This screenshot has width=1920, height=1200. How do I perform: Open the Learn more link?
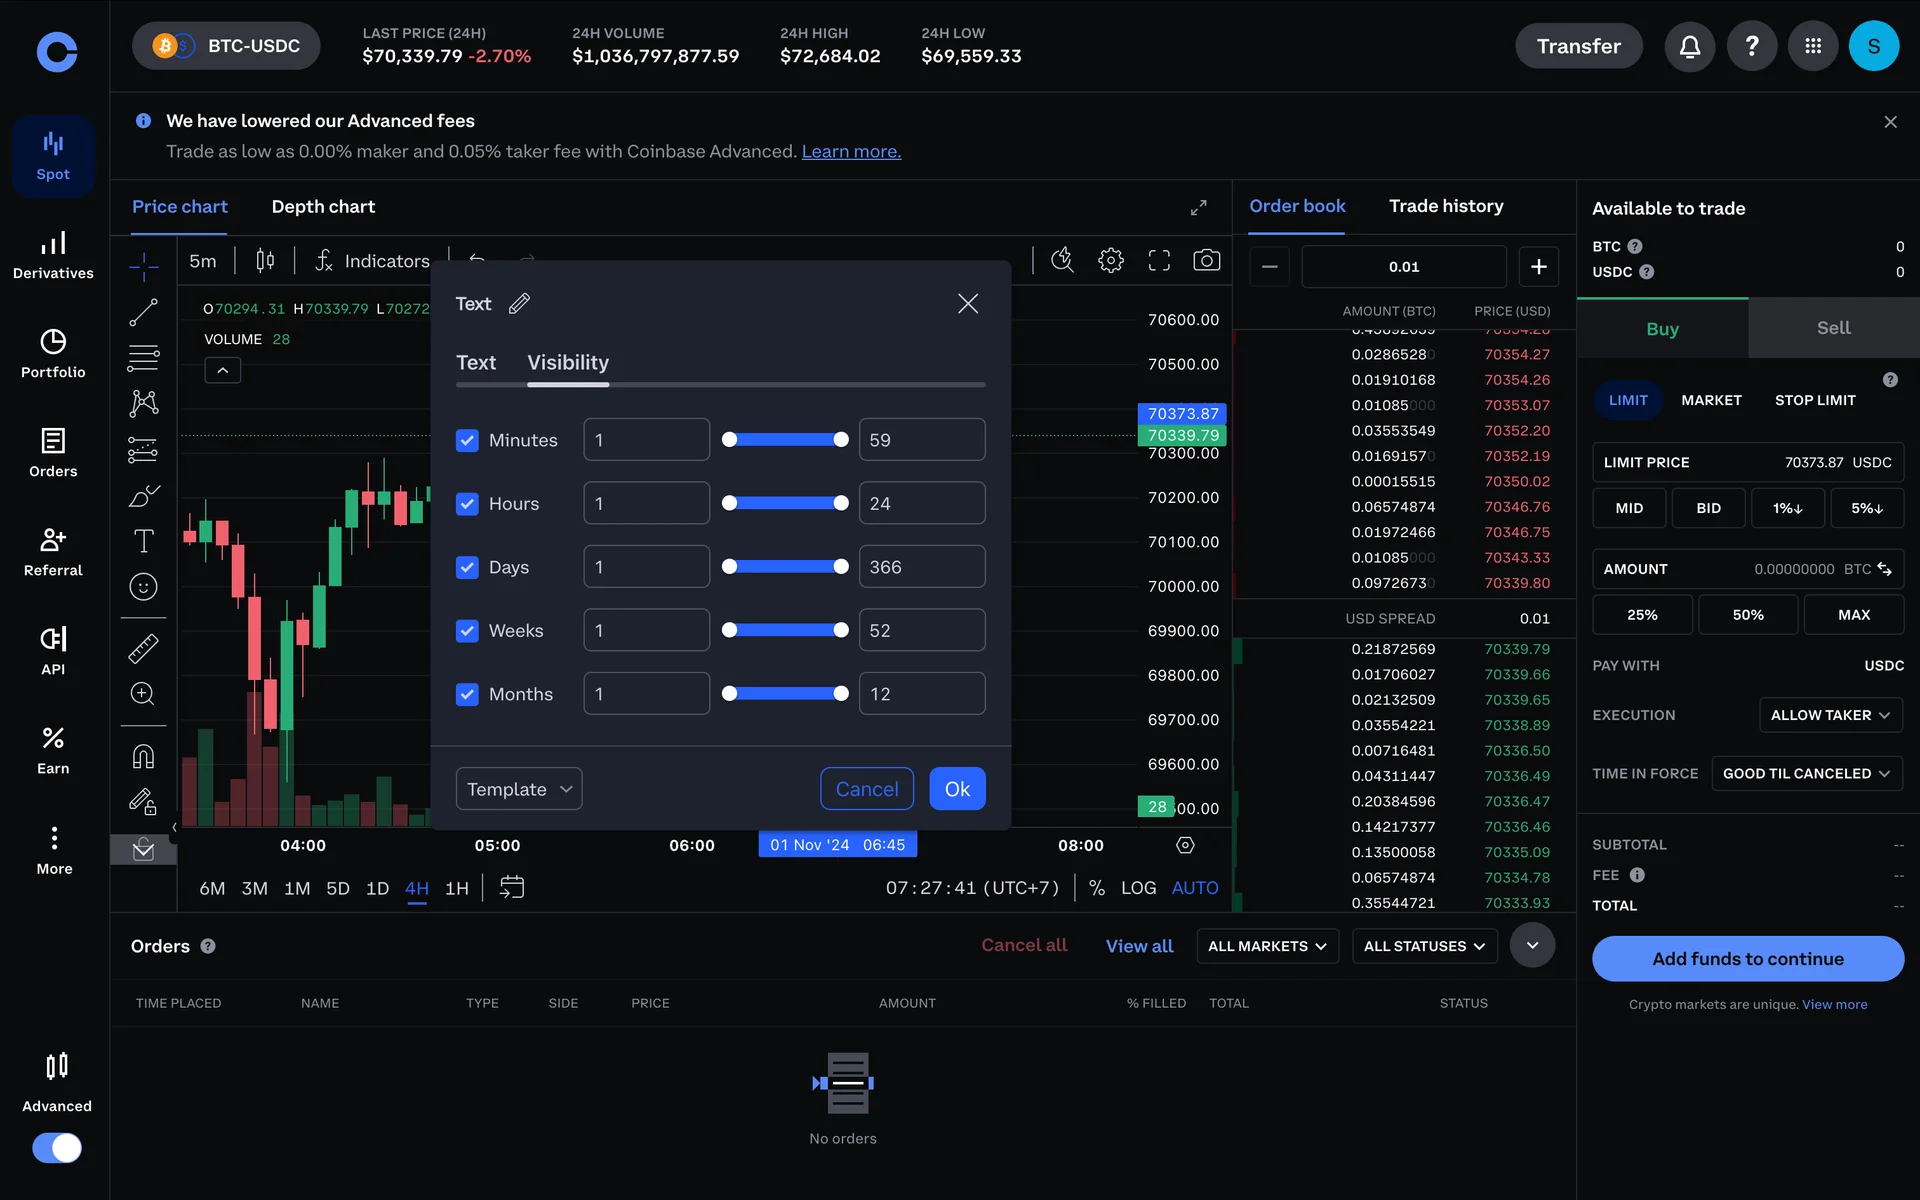851,152
